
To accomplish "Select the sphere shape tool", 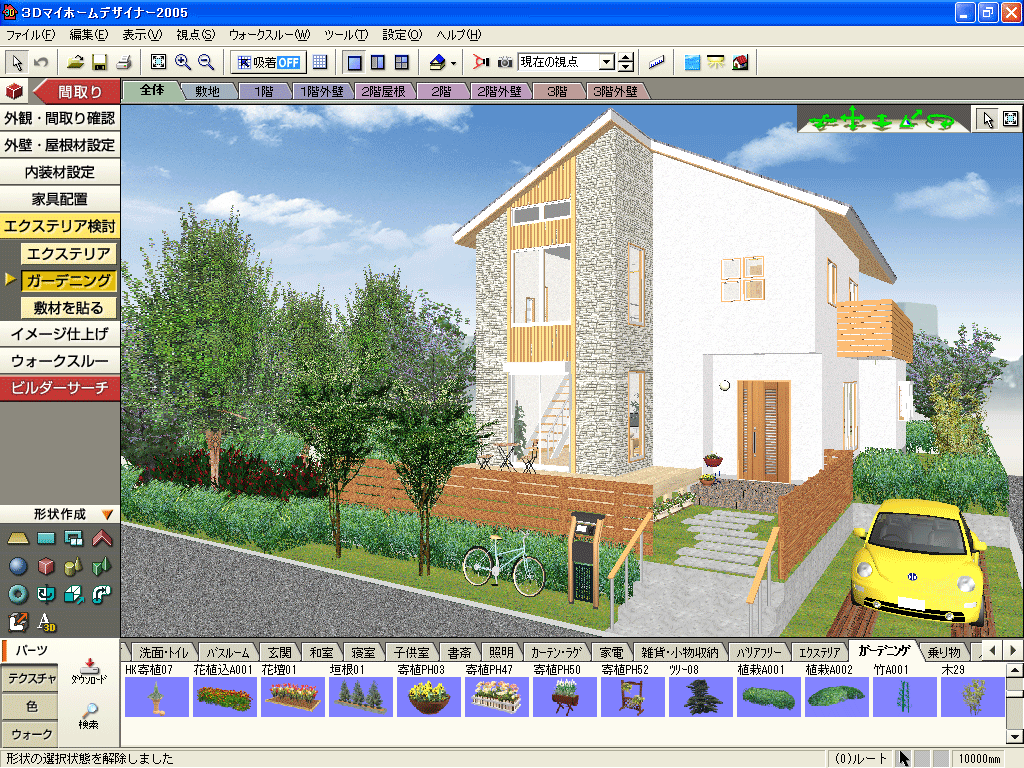I will (16, 566).
